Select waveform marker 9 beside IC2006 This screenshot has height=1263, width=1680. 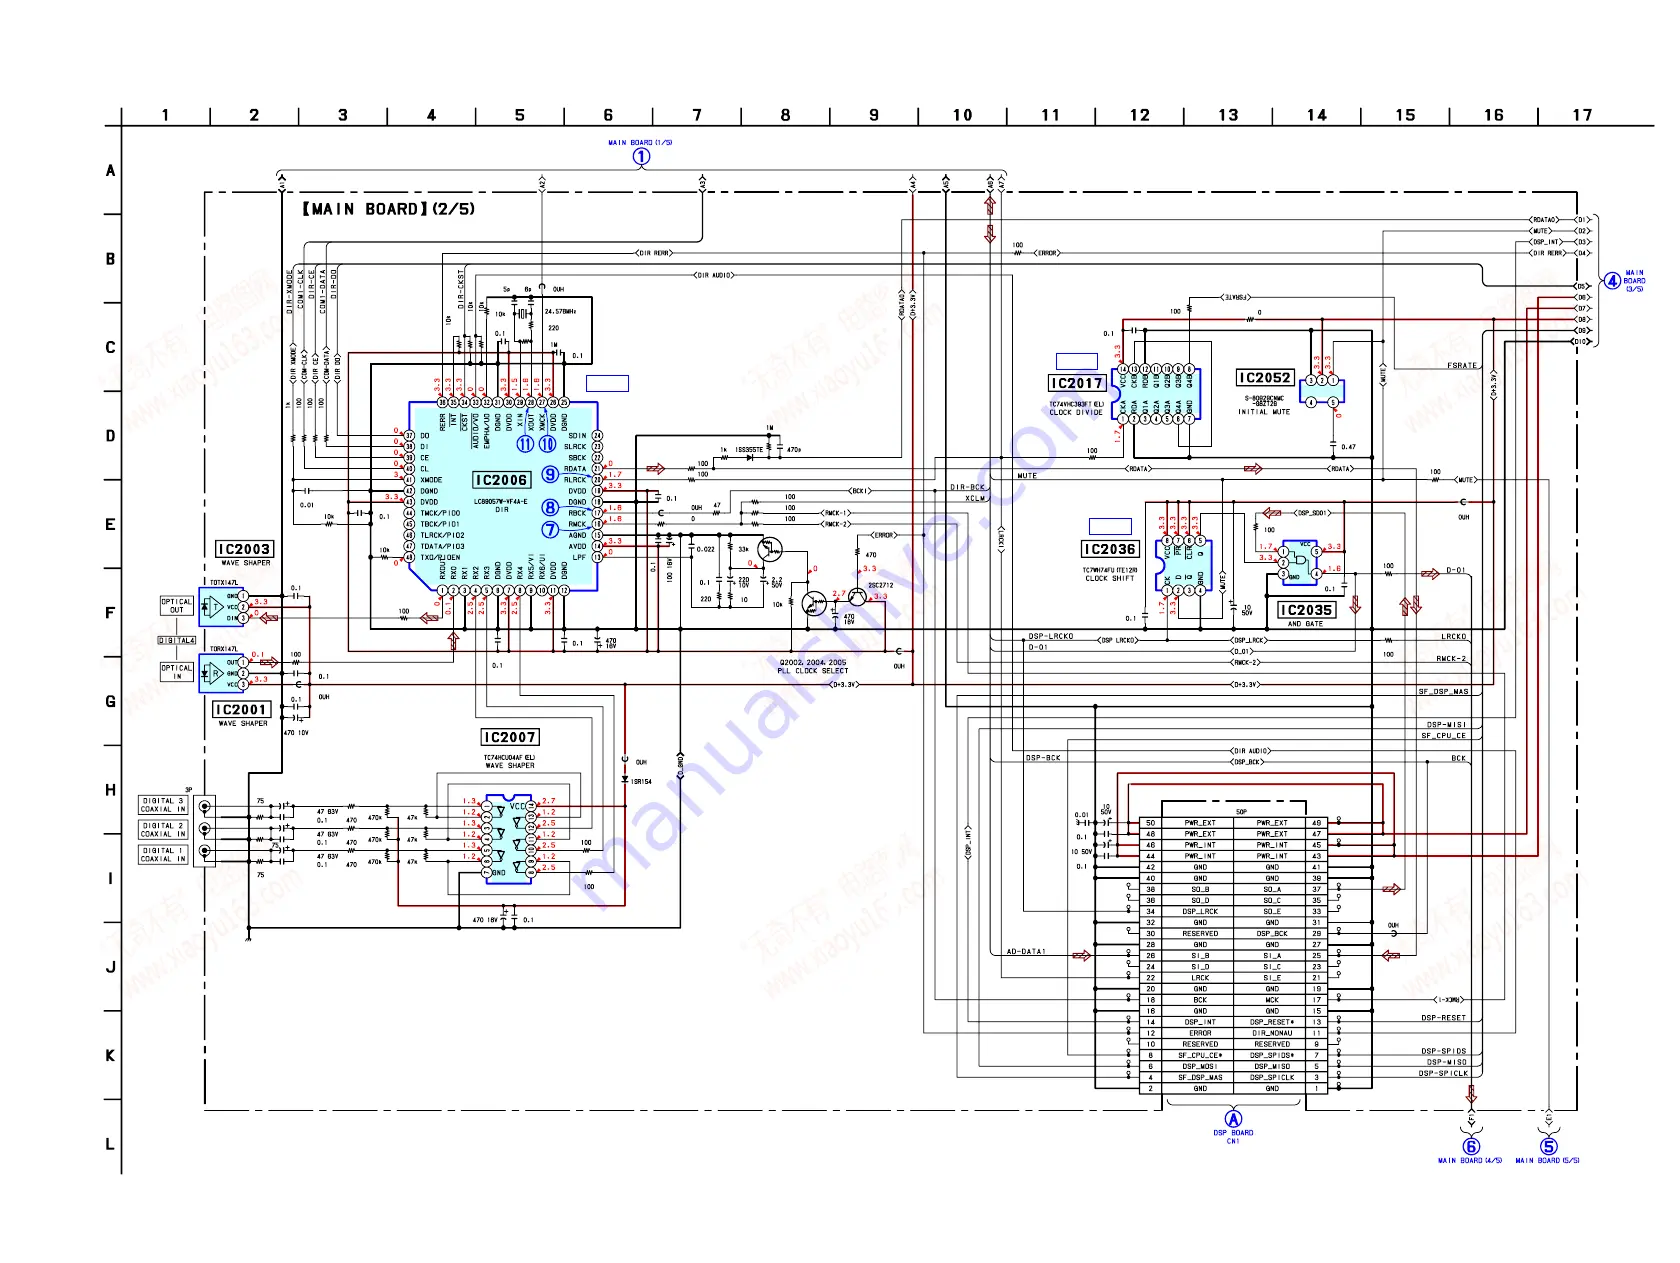(550, 474)
